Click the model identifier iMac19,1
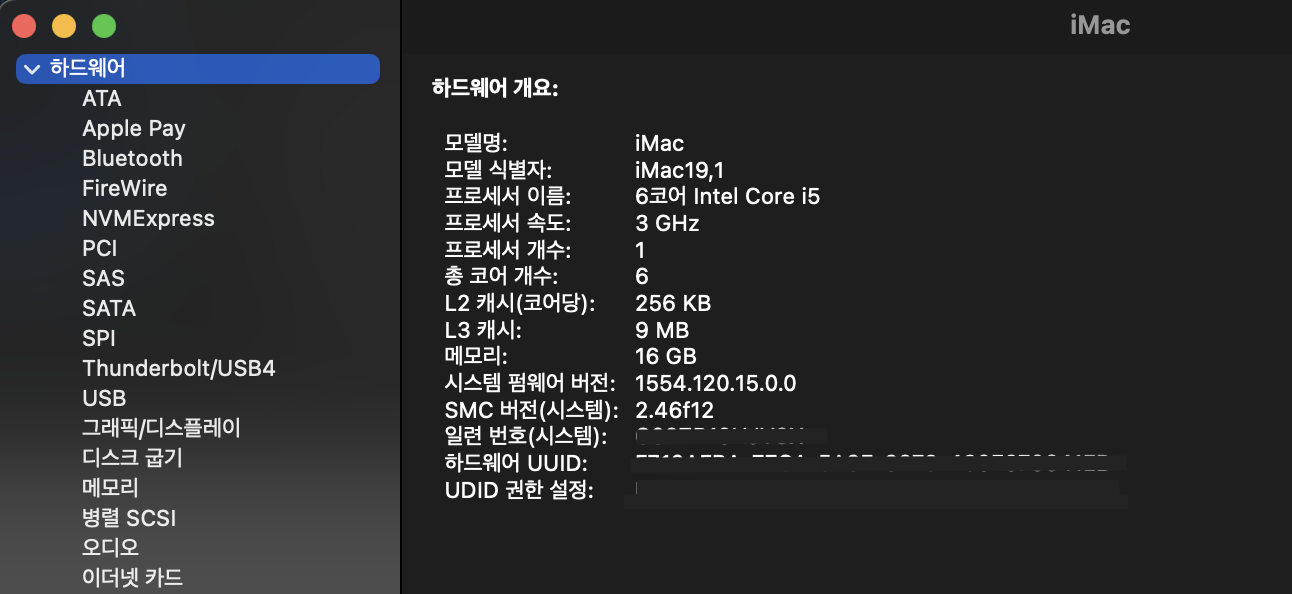 (680, 170)
